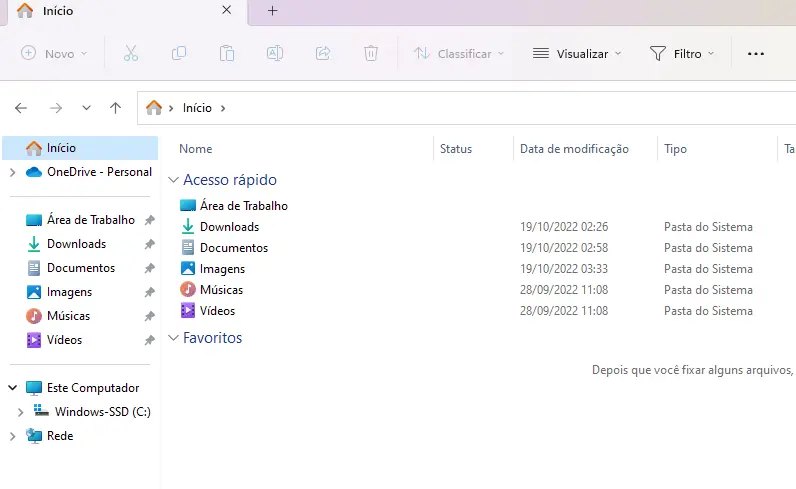Click the Cut scissors icon in toolbar
This screenshot has width=796, height=489.
pos(130,53)
